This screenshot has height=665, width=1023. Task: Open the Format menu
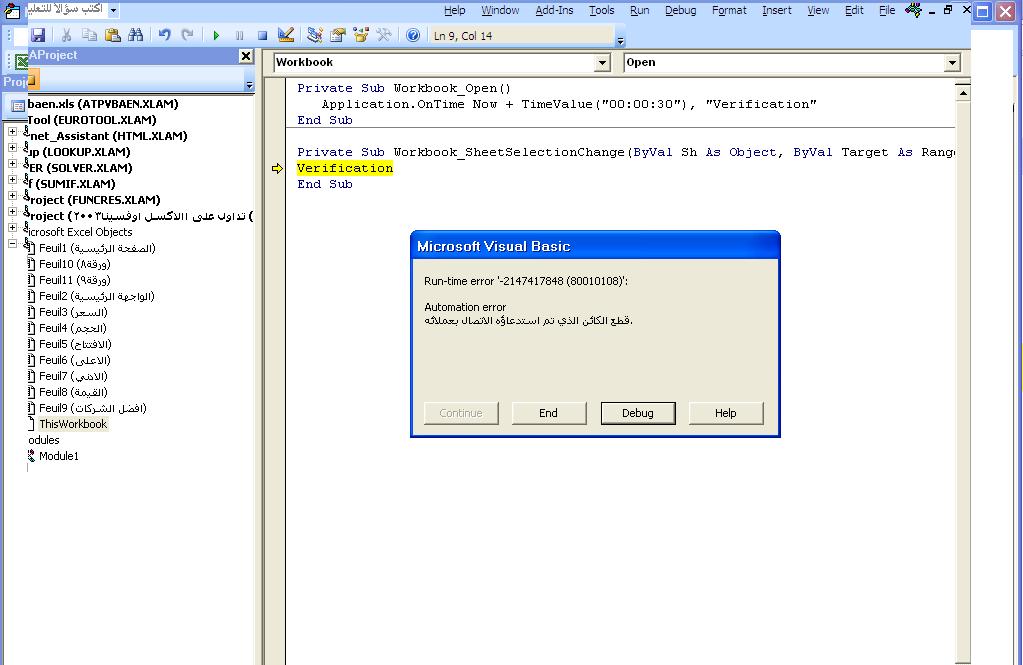pos(729,10)
